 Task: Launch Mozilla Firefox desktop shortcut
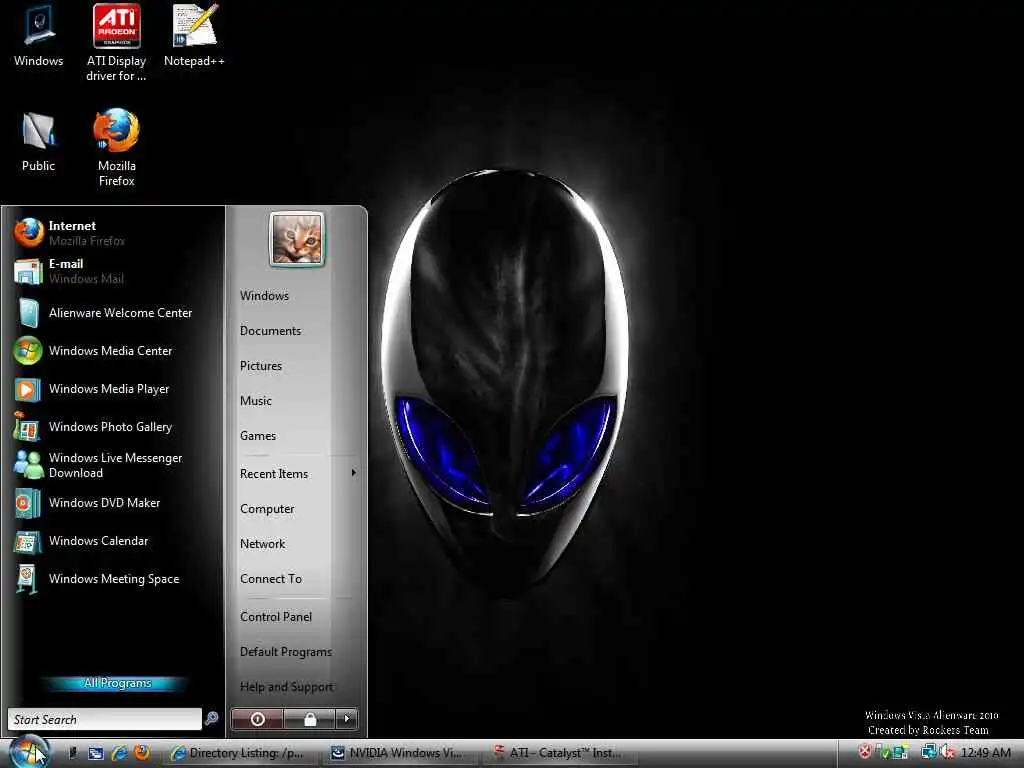(116, 149)
